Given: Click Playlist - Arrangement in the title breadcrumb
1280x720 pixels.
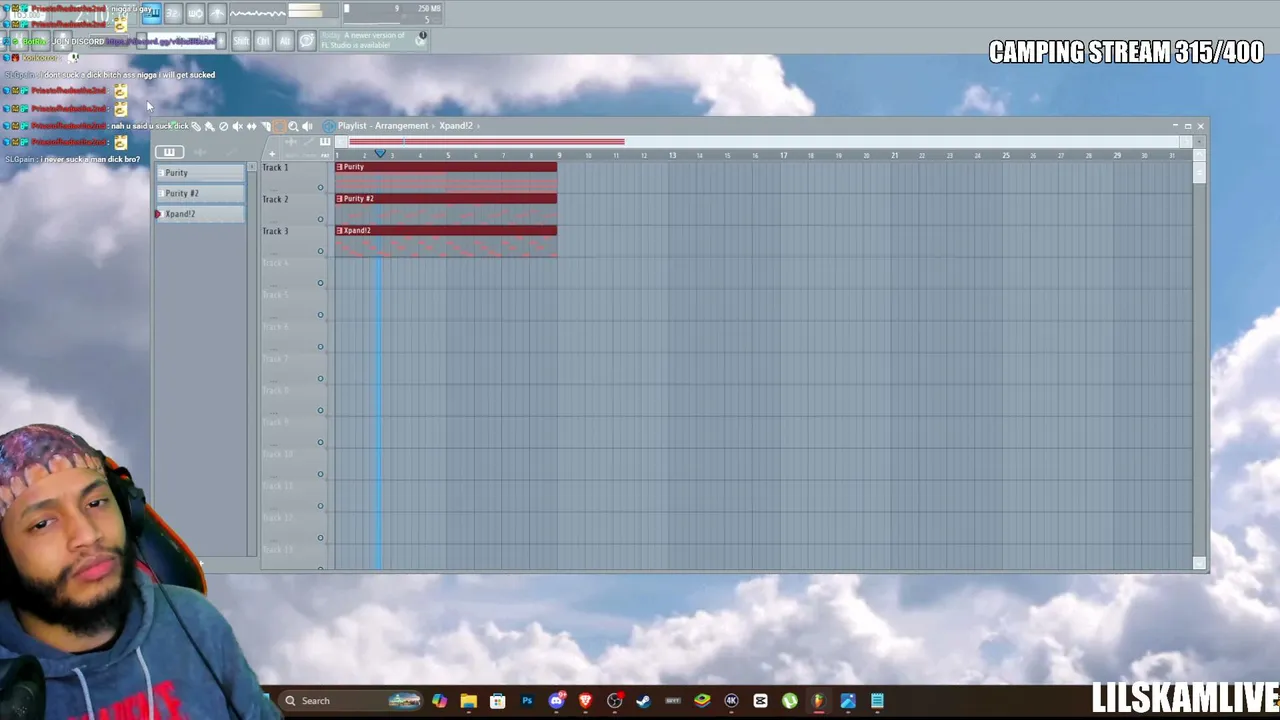Looking at the screenshot, I should (383, 126).
